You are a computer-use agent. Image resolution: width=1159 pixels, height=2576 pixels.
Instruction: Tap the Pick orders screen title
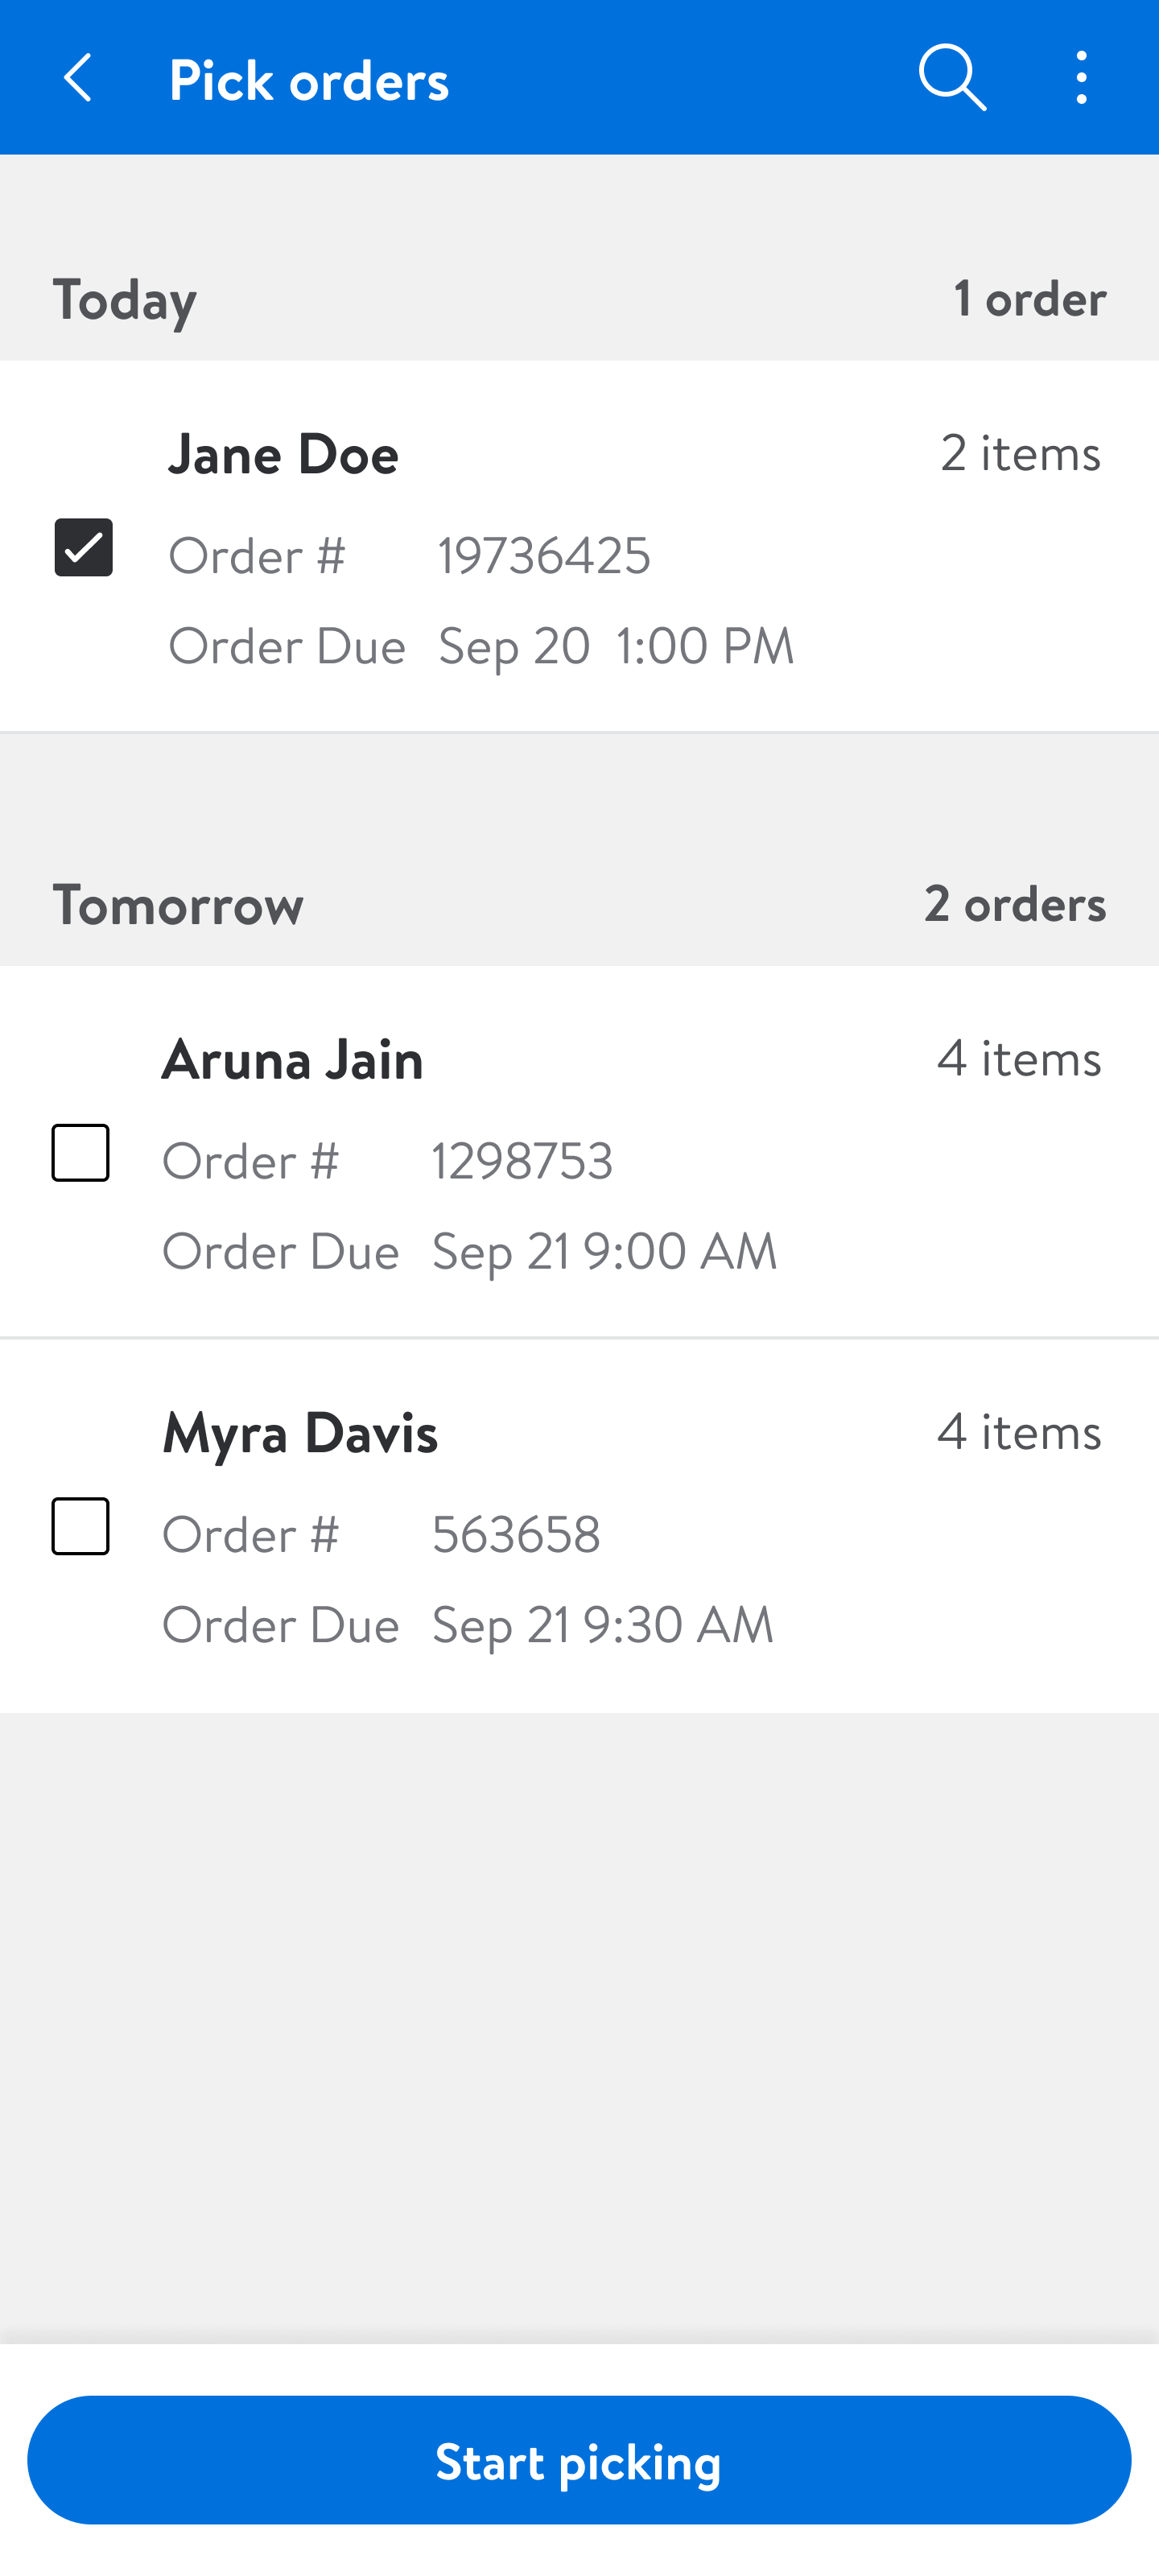tap(309, 80)
